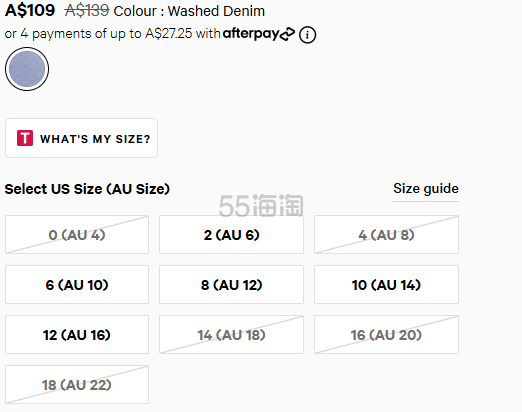Click sold-out size 18 (AU 22)

point(77,385)
